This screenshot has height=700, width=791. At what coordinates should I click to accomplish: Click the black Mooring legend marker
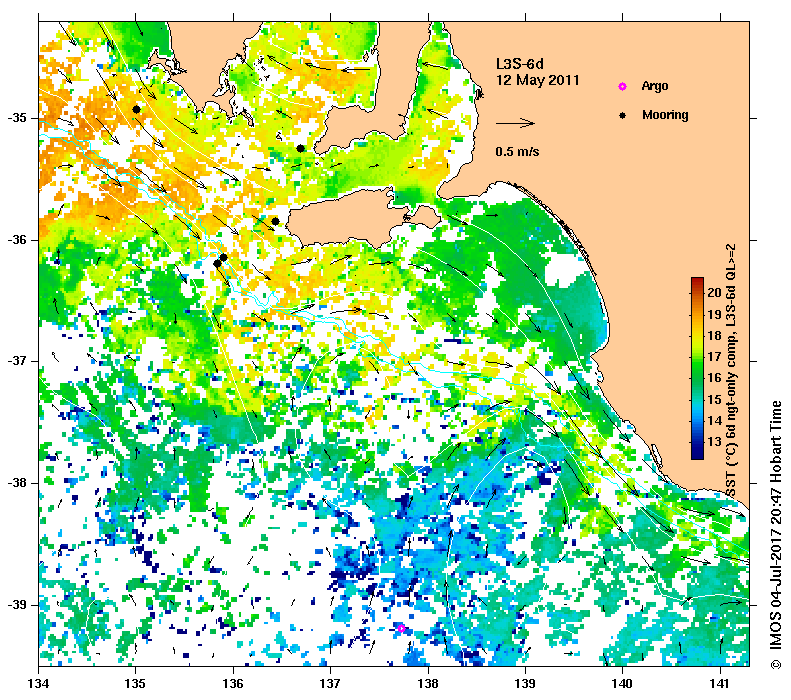click(623, 115)
